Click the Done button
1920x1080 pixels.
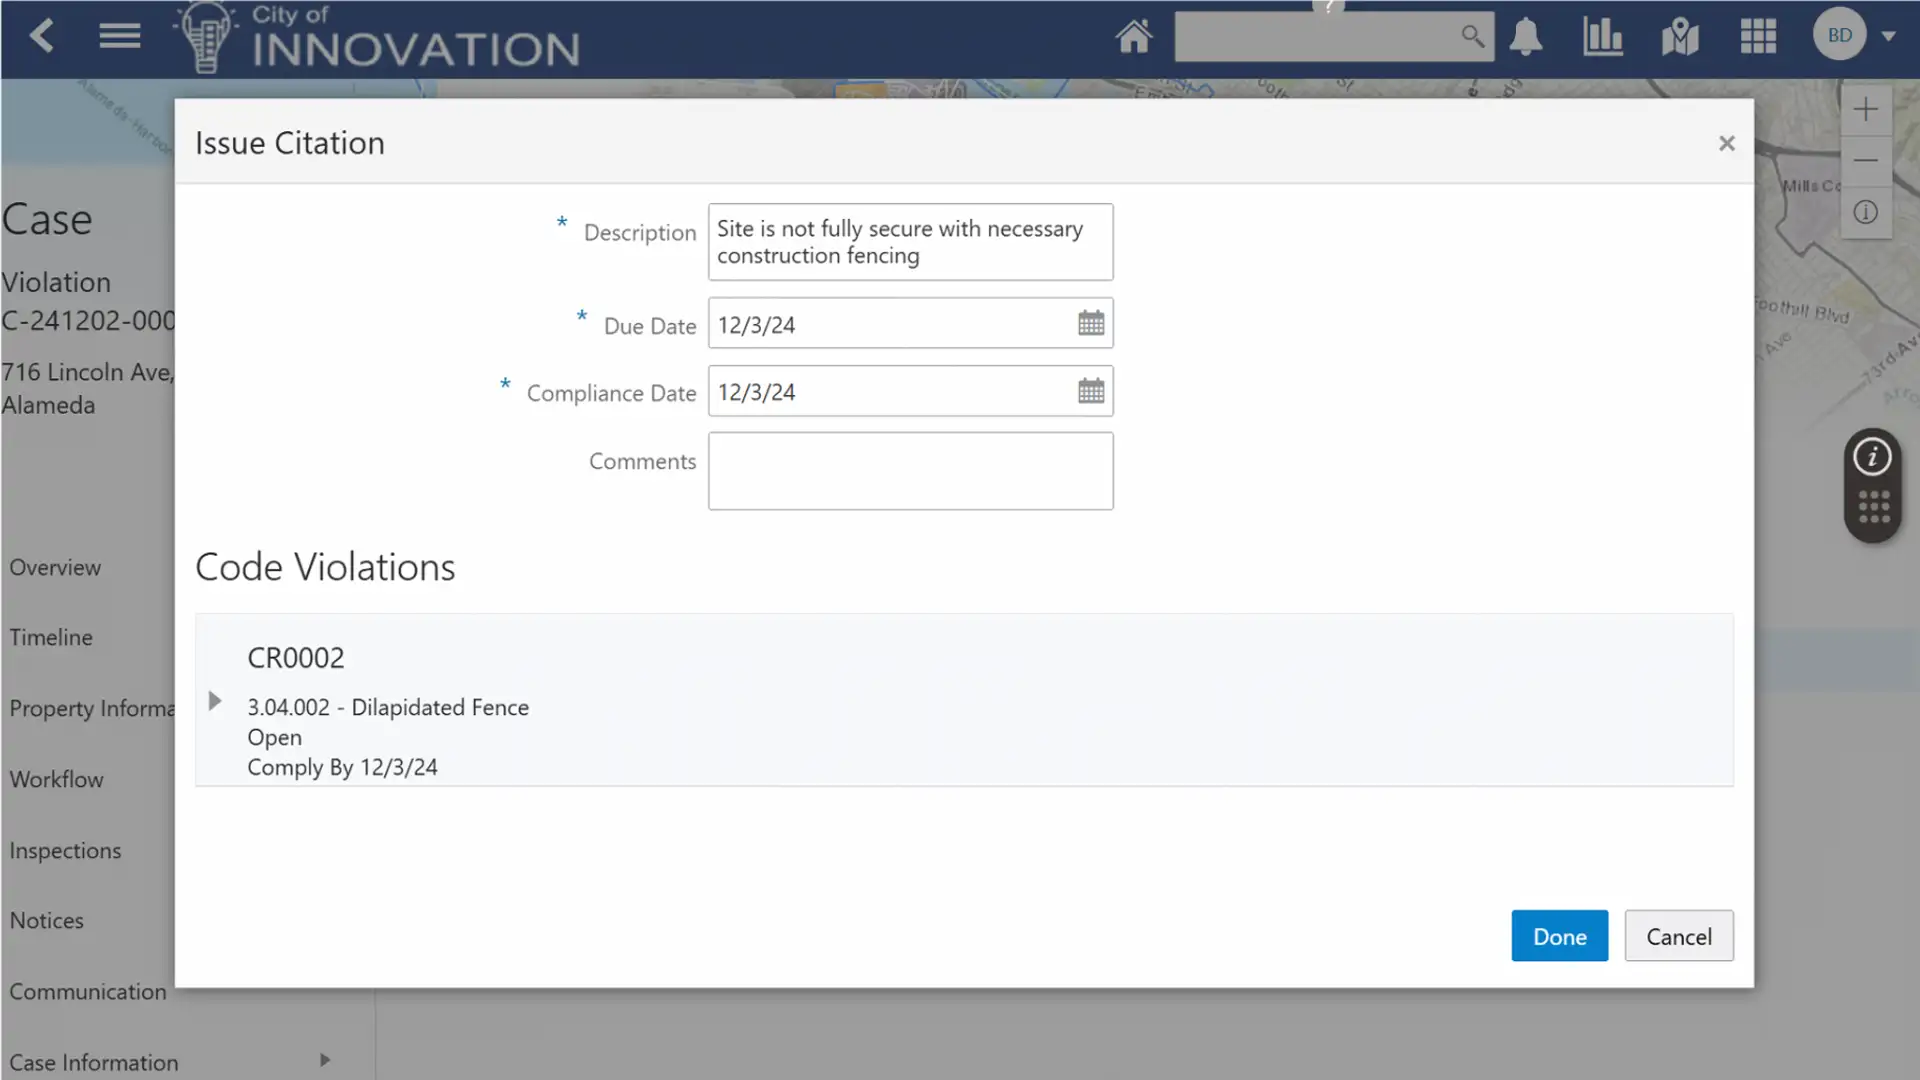[1559, 937]
